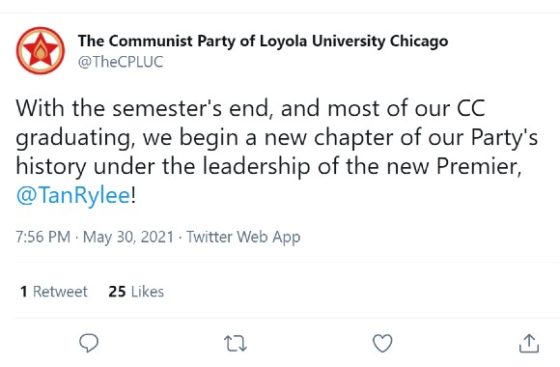The height and width of the screenshot is (367, 560).
Task: Click the bold number 1 retweet count
Action: click(x=24, y=292)
